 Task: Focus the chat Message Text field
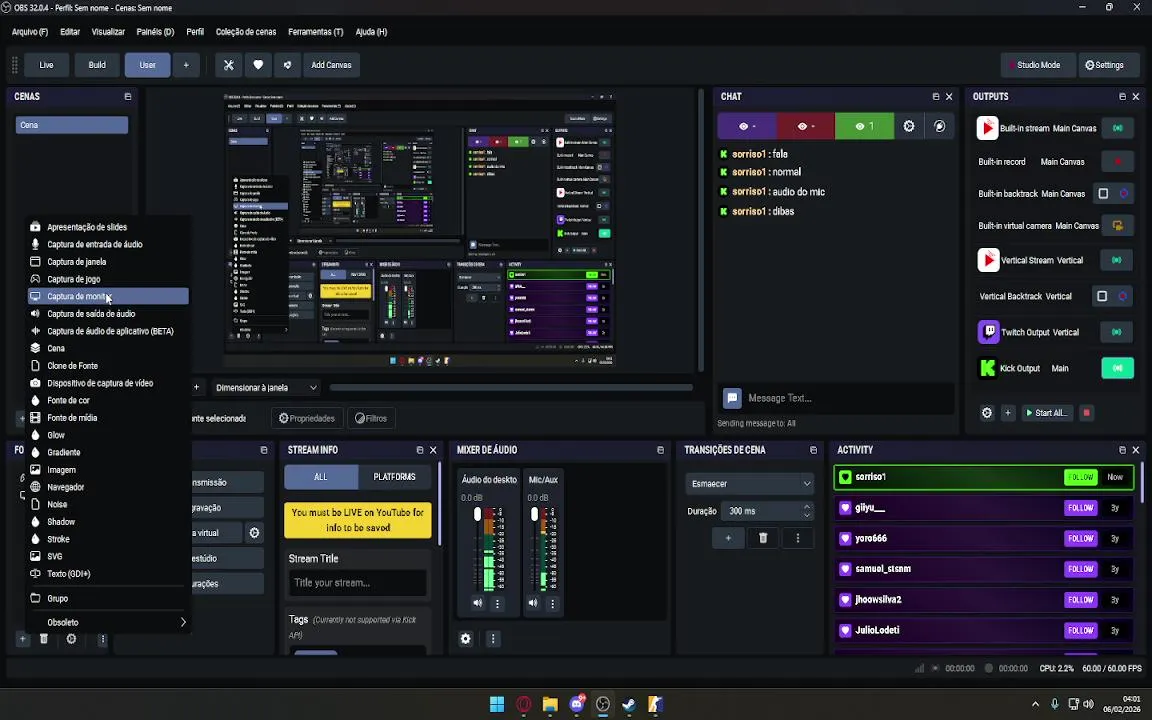coord(849,398)
